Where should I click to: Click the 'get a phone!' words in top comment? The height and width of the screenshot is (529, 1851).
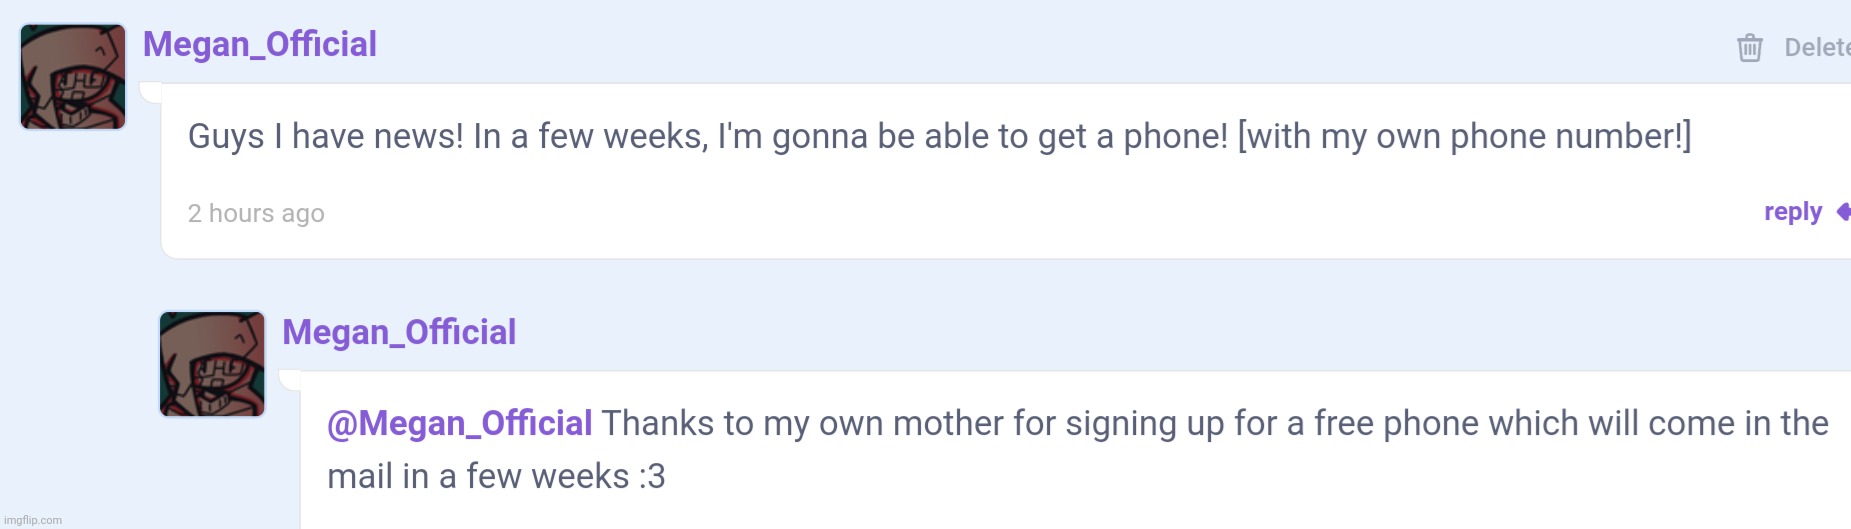(x=1133, y=136)
